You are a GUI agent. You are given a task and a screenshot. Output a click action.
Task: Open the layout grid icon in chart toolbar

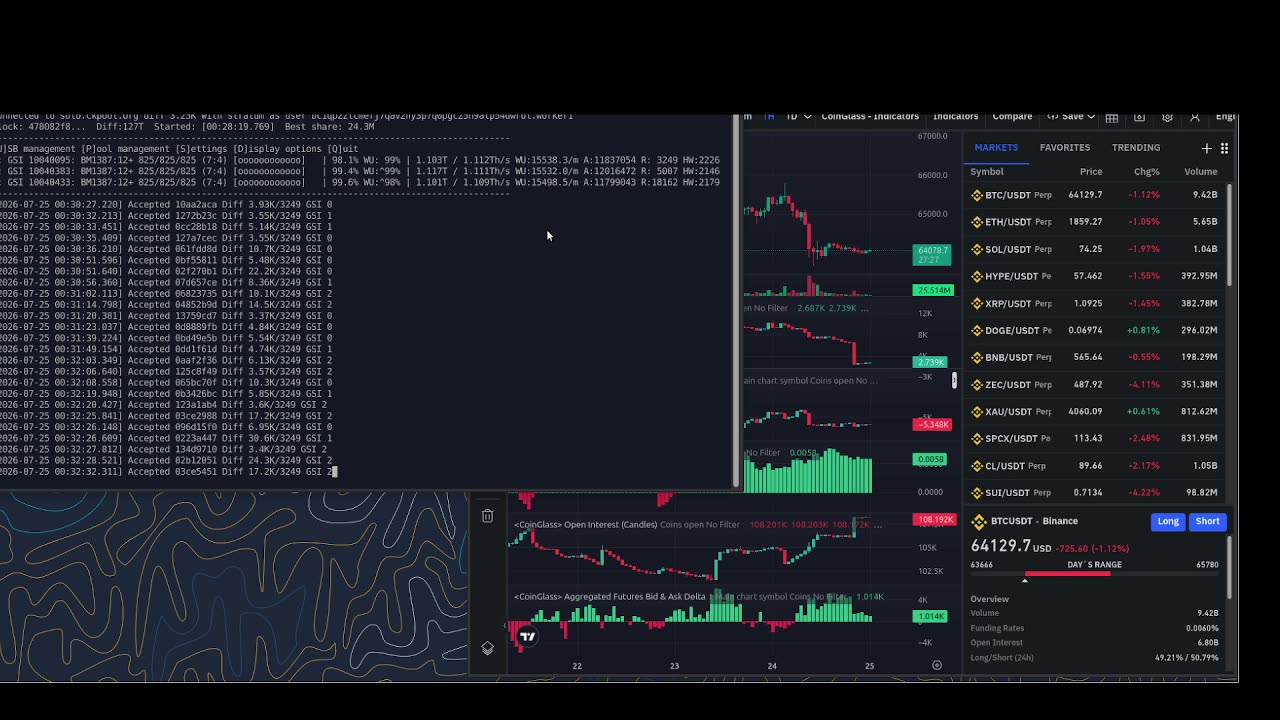(x=1112, y=117)
